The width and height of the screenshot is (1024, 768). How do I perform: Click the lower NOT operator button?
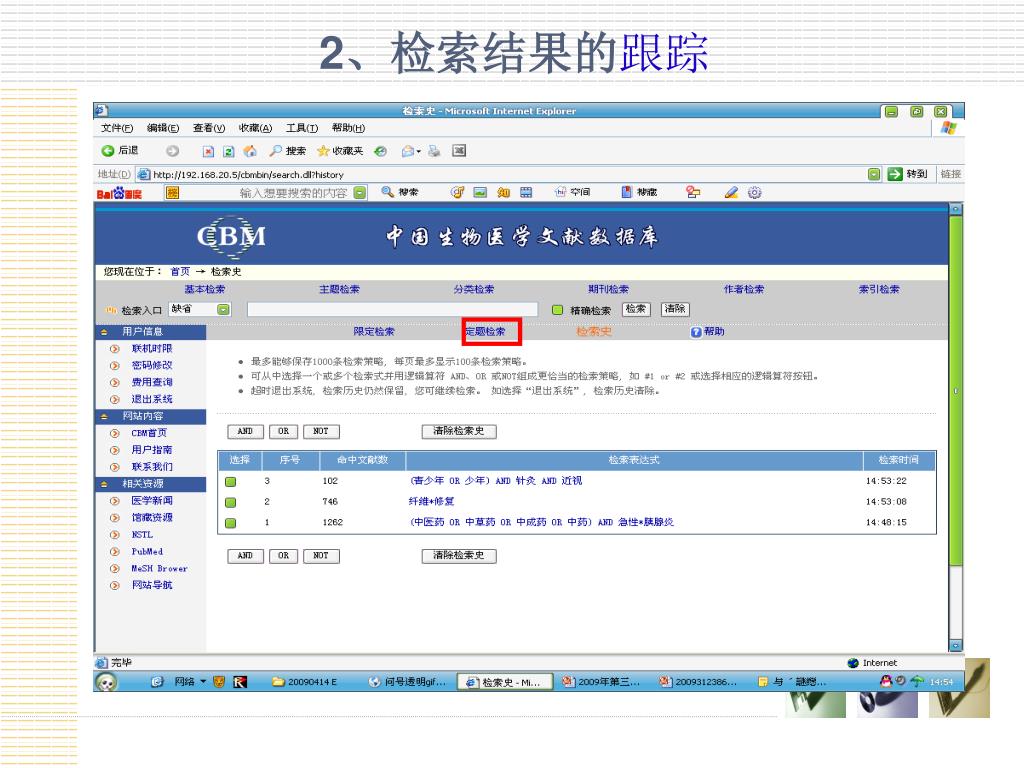point(321,556)
